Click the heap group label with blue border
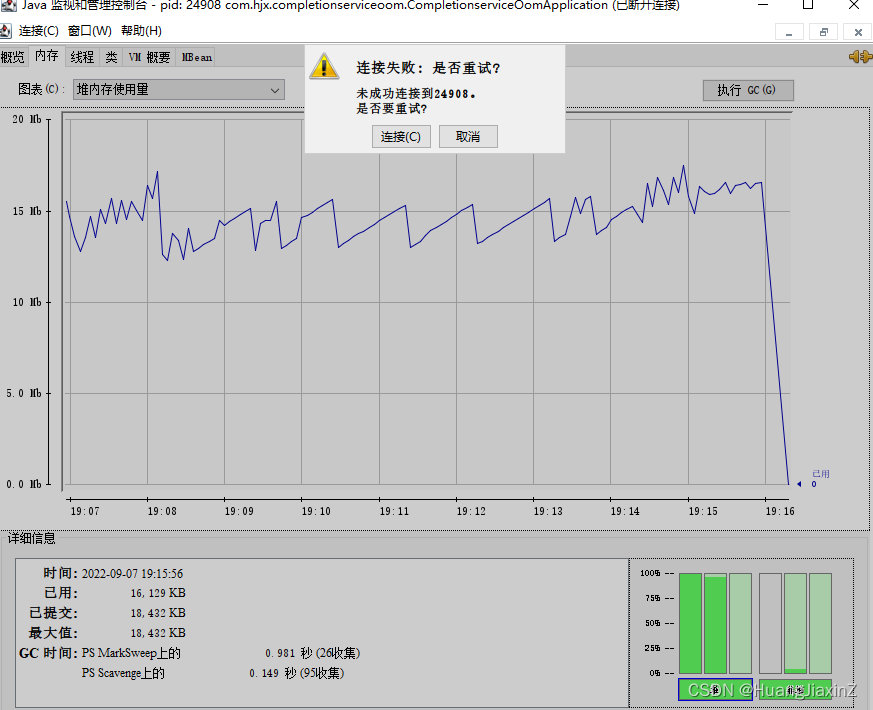 pos(715,689)
